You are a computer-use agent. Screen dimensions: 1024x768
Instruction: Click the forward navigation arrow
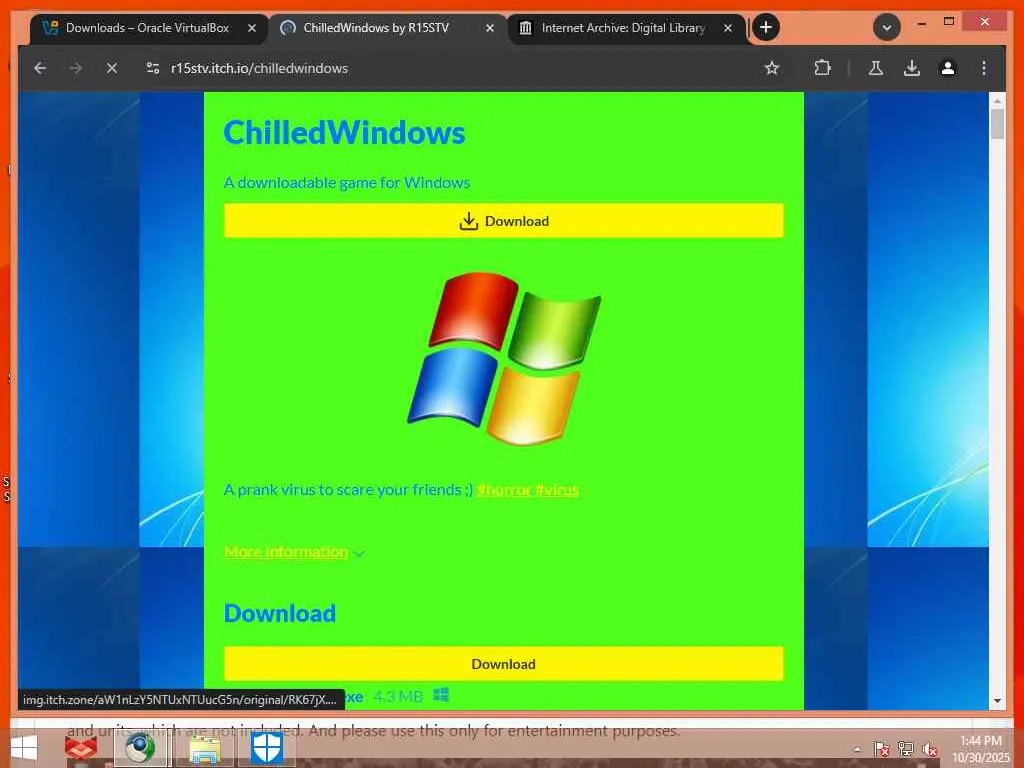(x=76, y=68)
